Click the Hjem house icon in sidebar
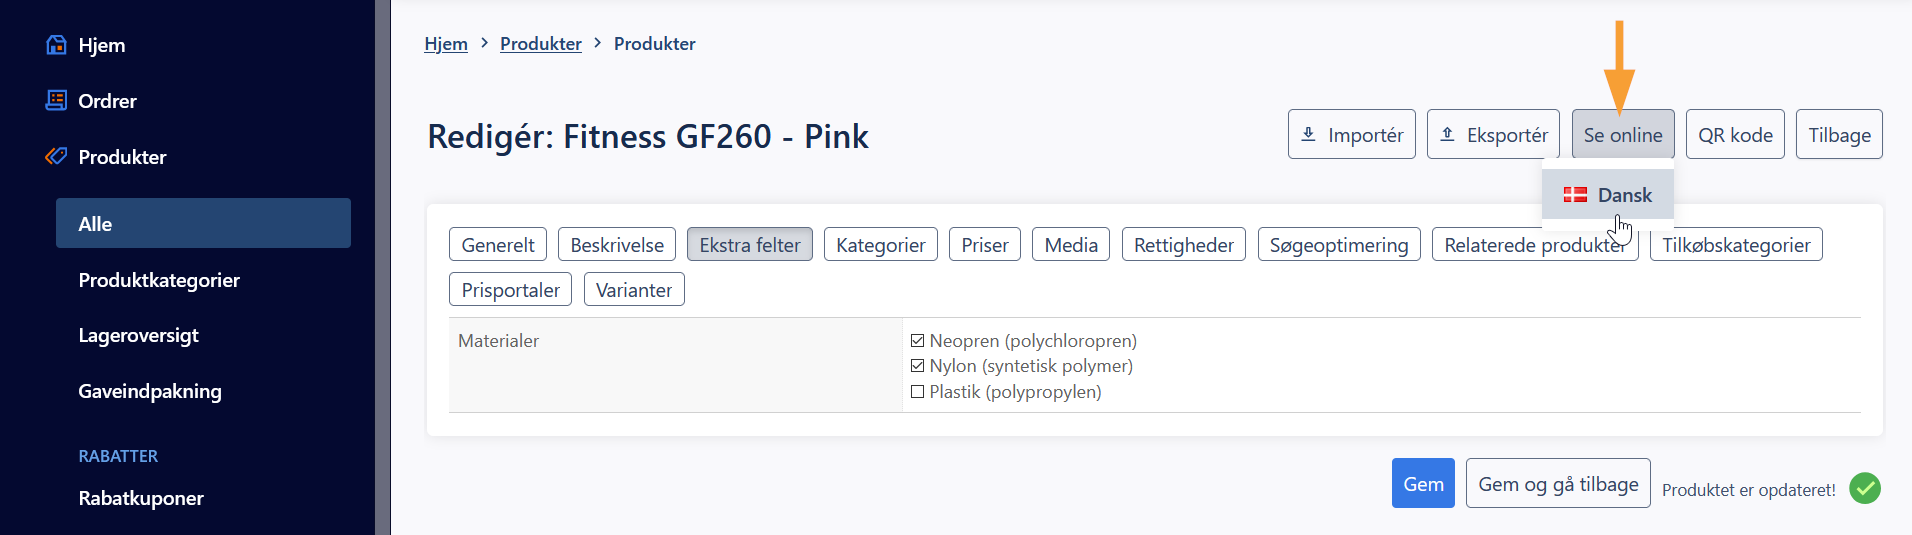Image resolution: width=1912 pixels, height=535 pixels. (56, 45)
